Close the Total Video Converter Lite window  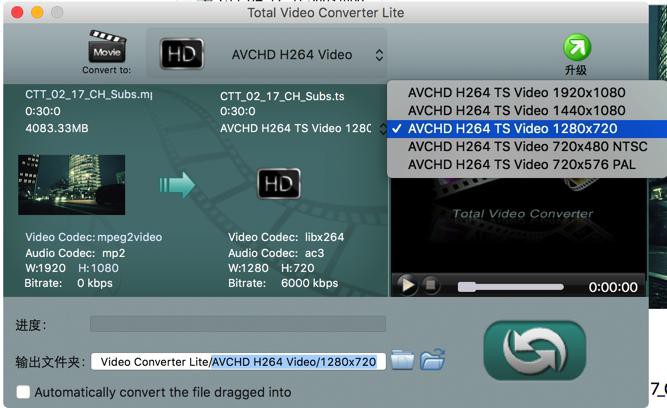(17, 12)
